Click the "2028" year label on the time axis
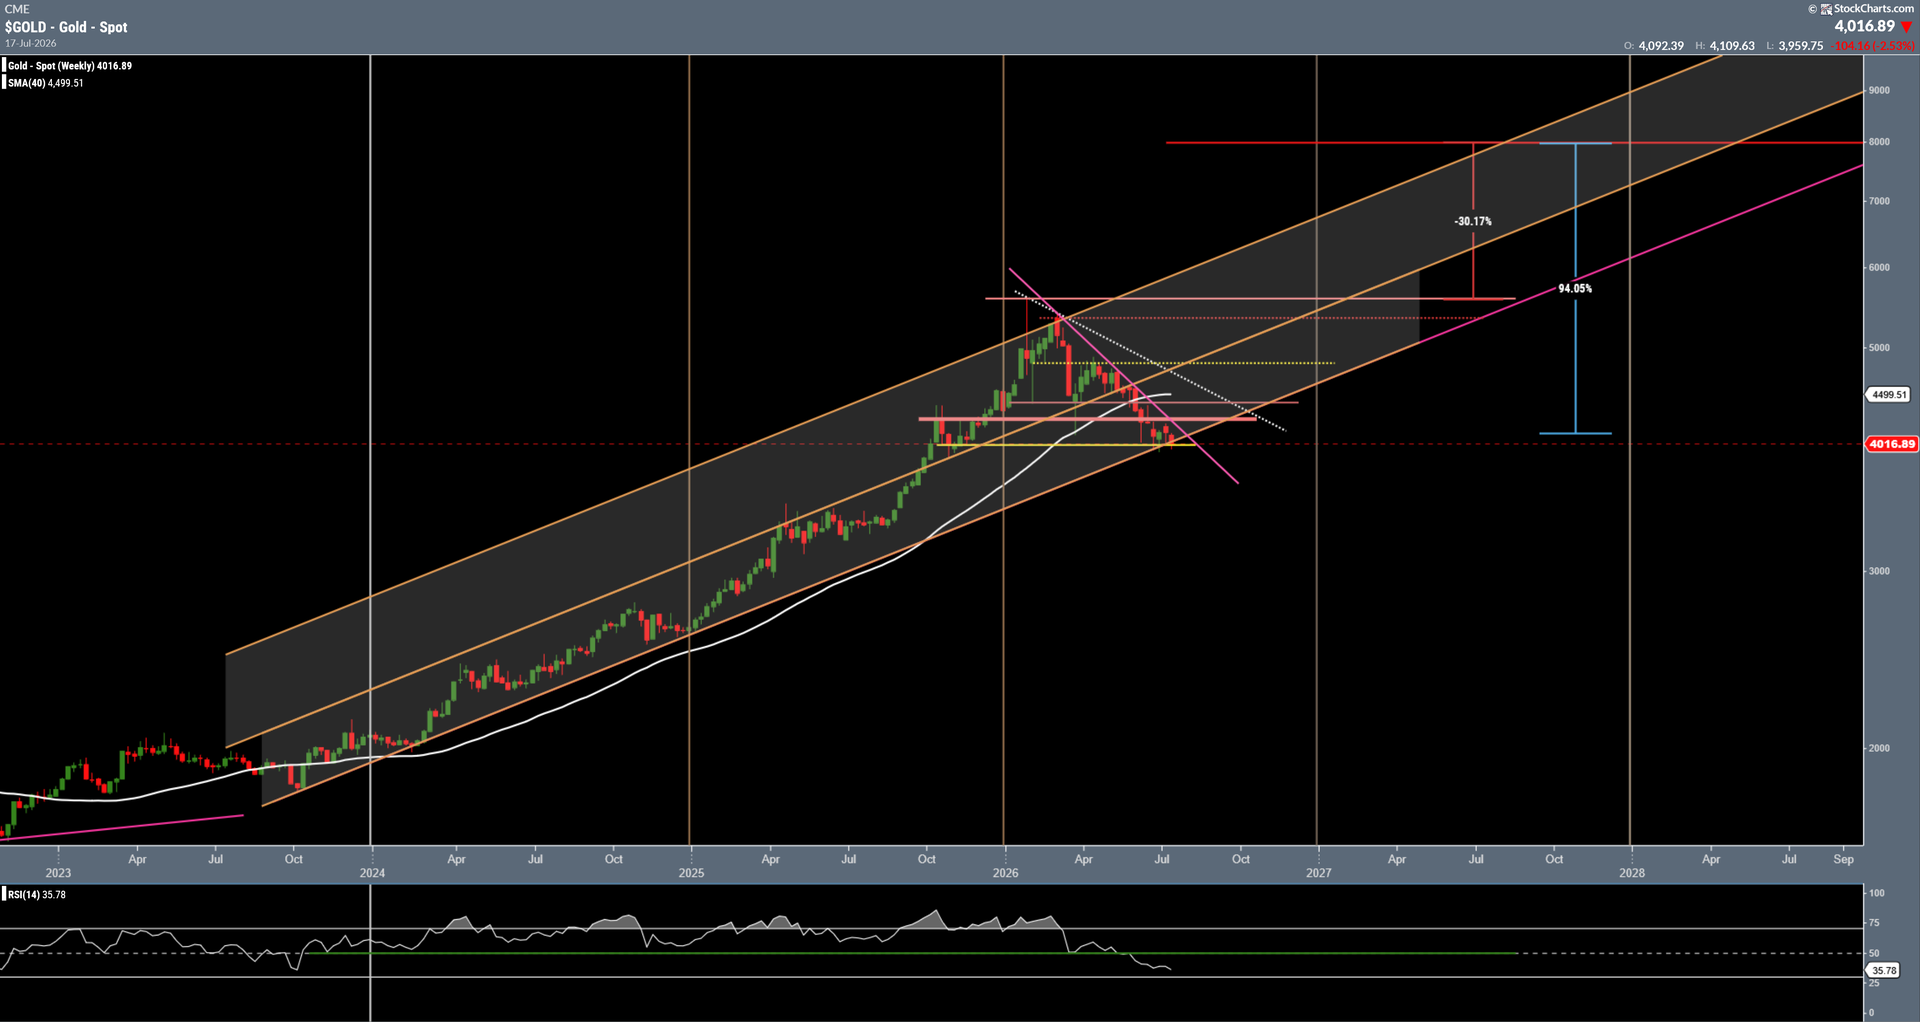The width and height of the screenshot is (1920, 1022). pos(1632,873)
